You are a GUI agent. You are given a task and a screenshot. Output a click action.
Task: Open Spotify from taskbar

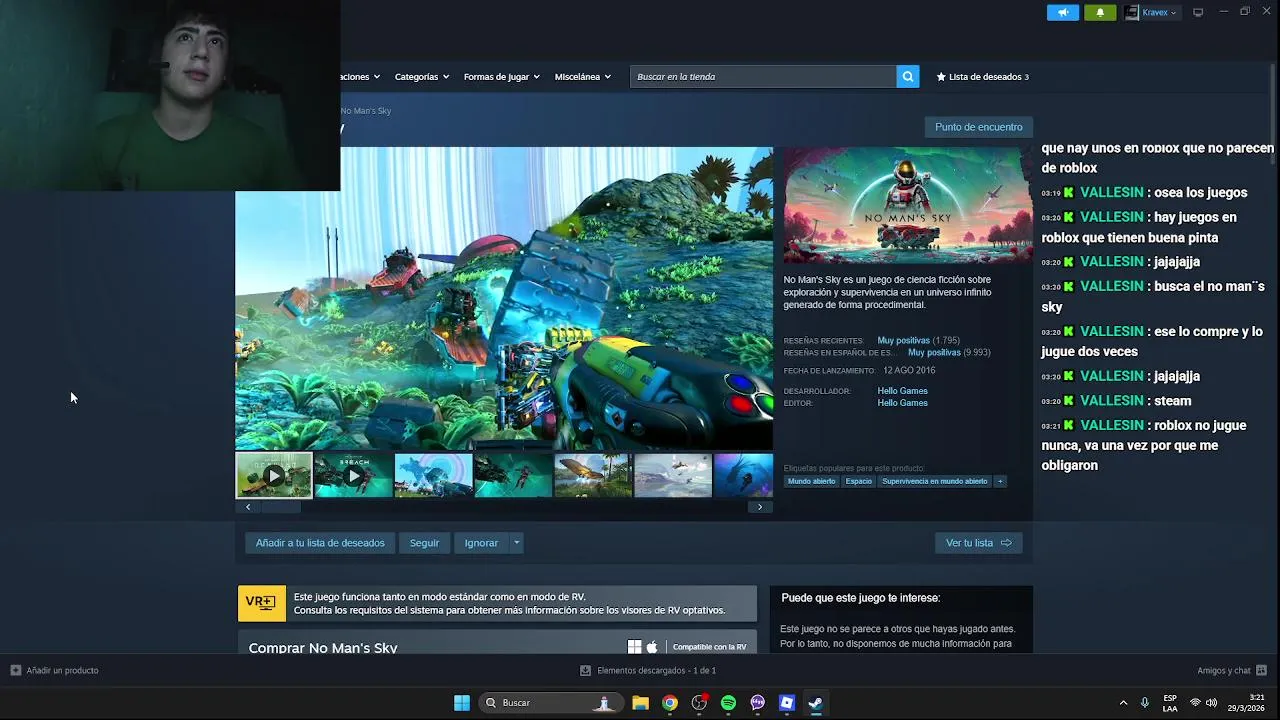(728, 703)
